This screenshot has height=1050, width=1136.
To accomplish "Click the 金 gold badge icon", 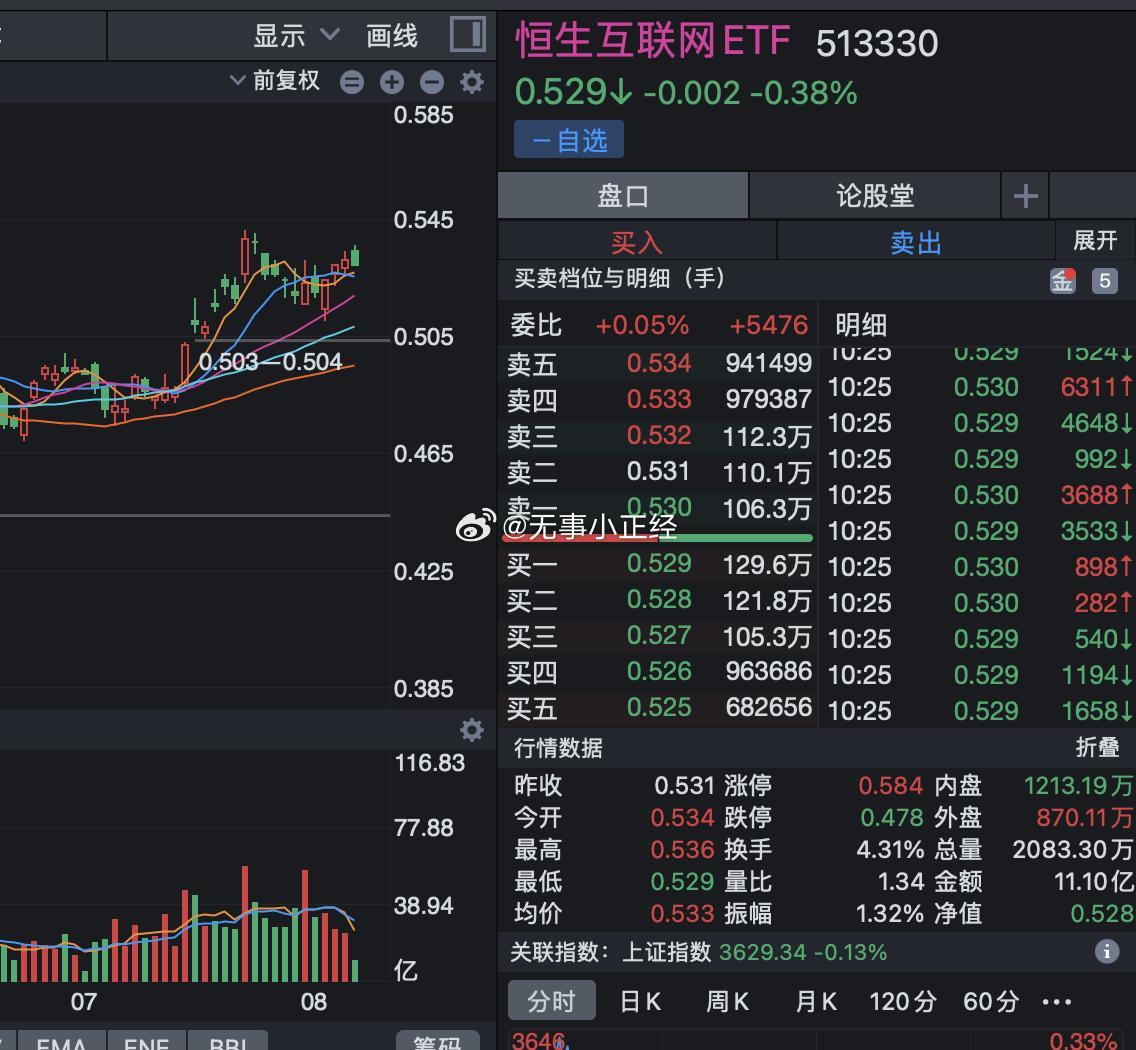I will (1063, 280).
